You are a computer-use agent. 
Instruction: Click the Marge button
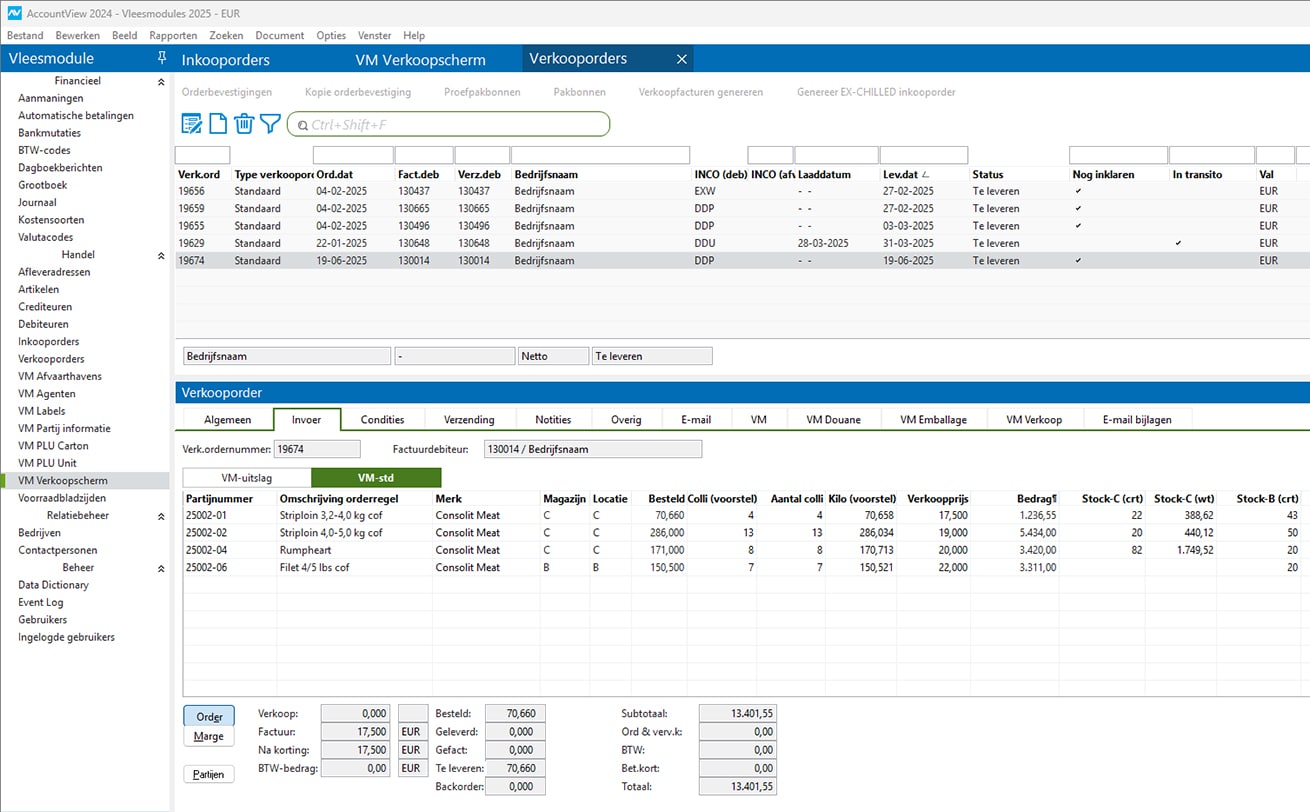coord(209,737)
